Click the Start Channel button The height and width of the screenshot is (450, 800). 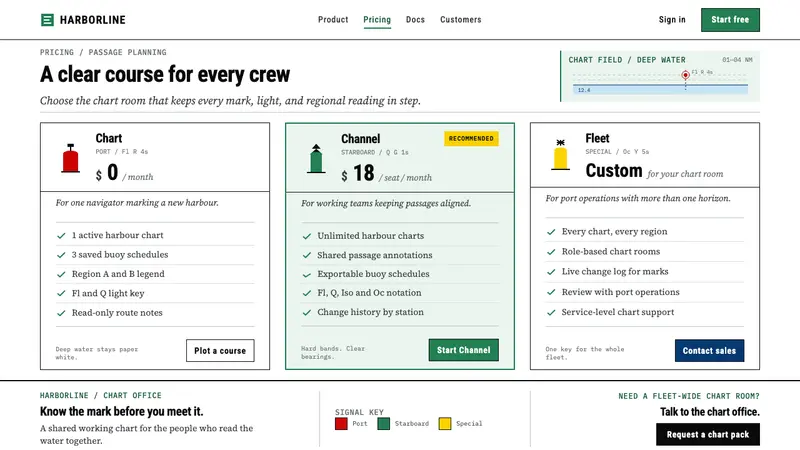tap(464, 350)
